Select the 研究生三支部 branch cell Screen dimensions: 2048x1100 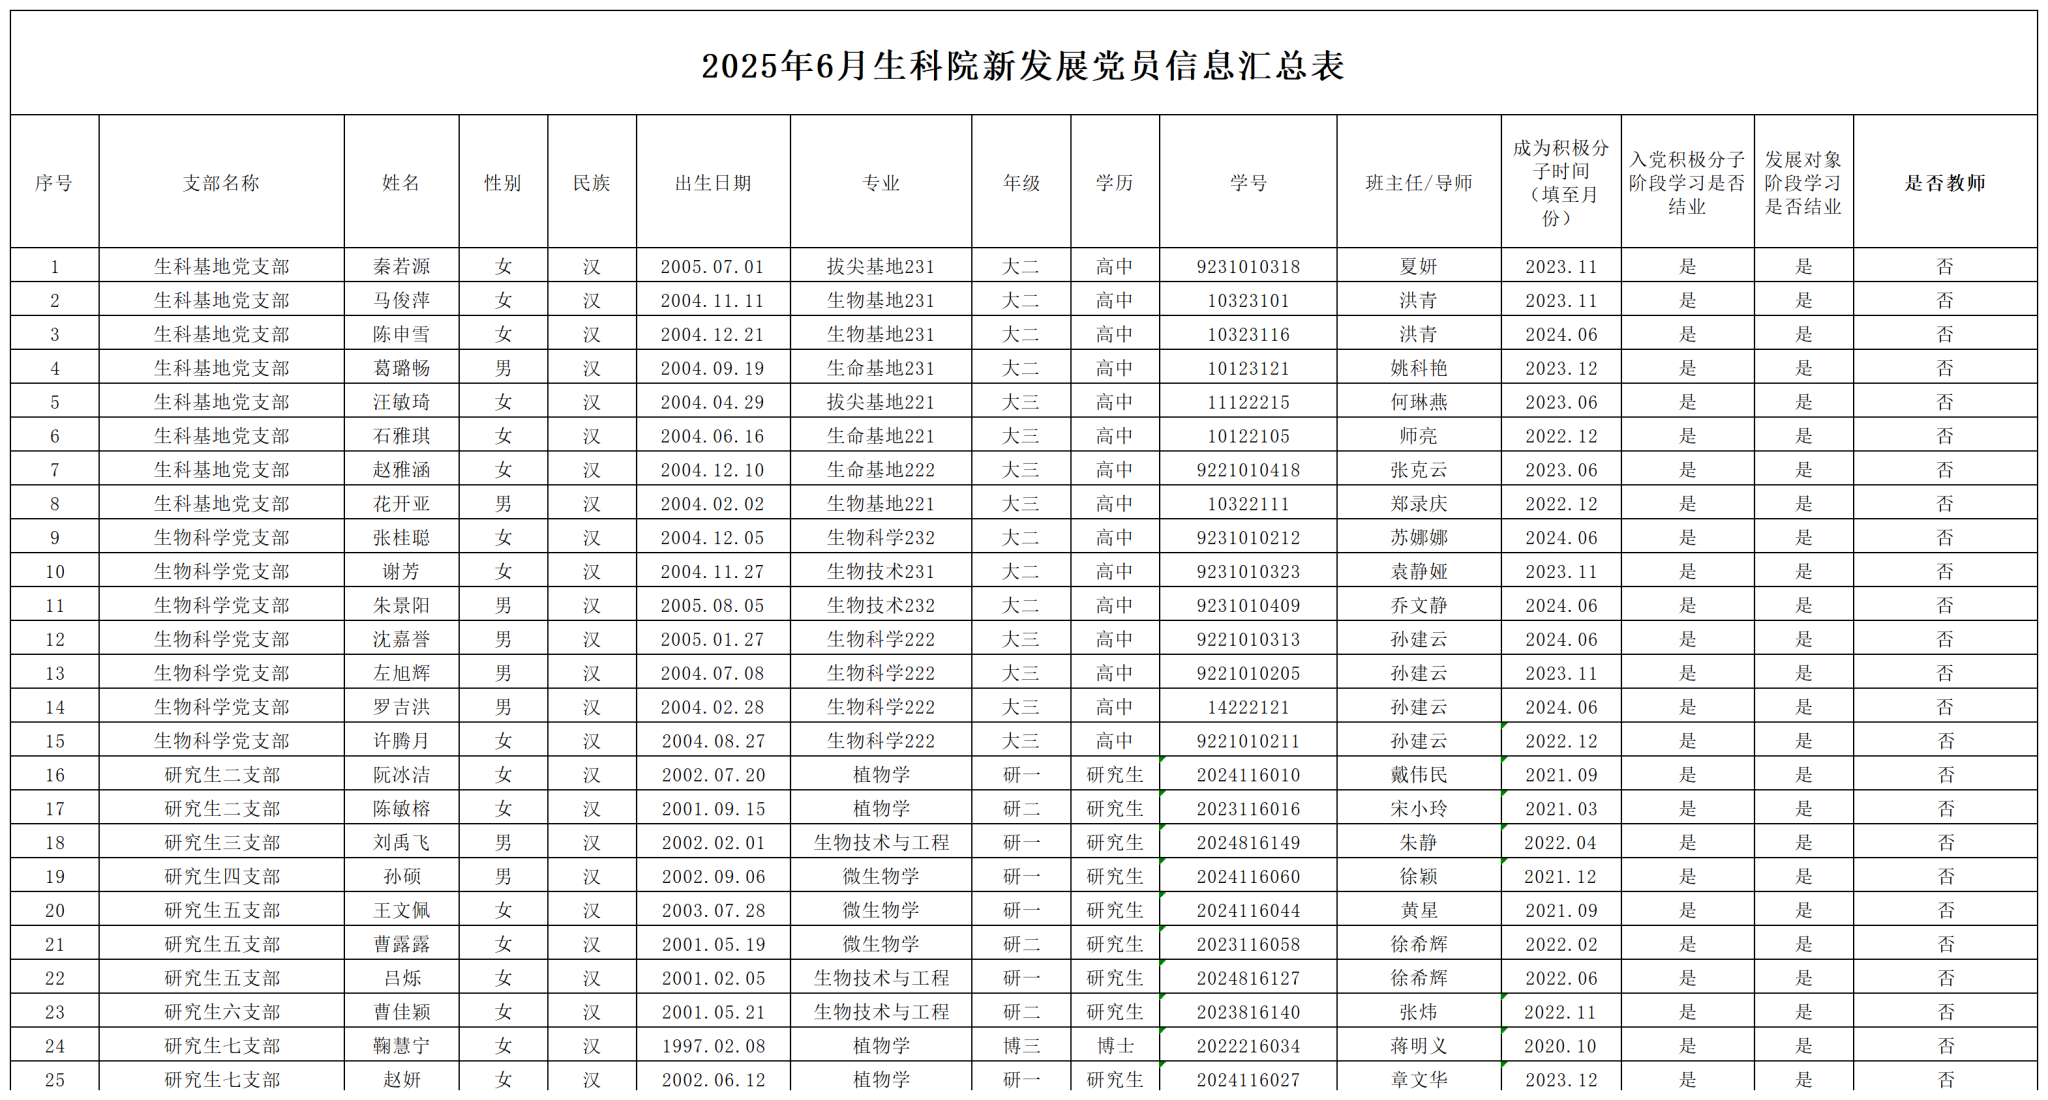221,843
